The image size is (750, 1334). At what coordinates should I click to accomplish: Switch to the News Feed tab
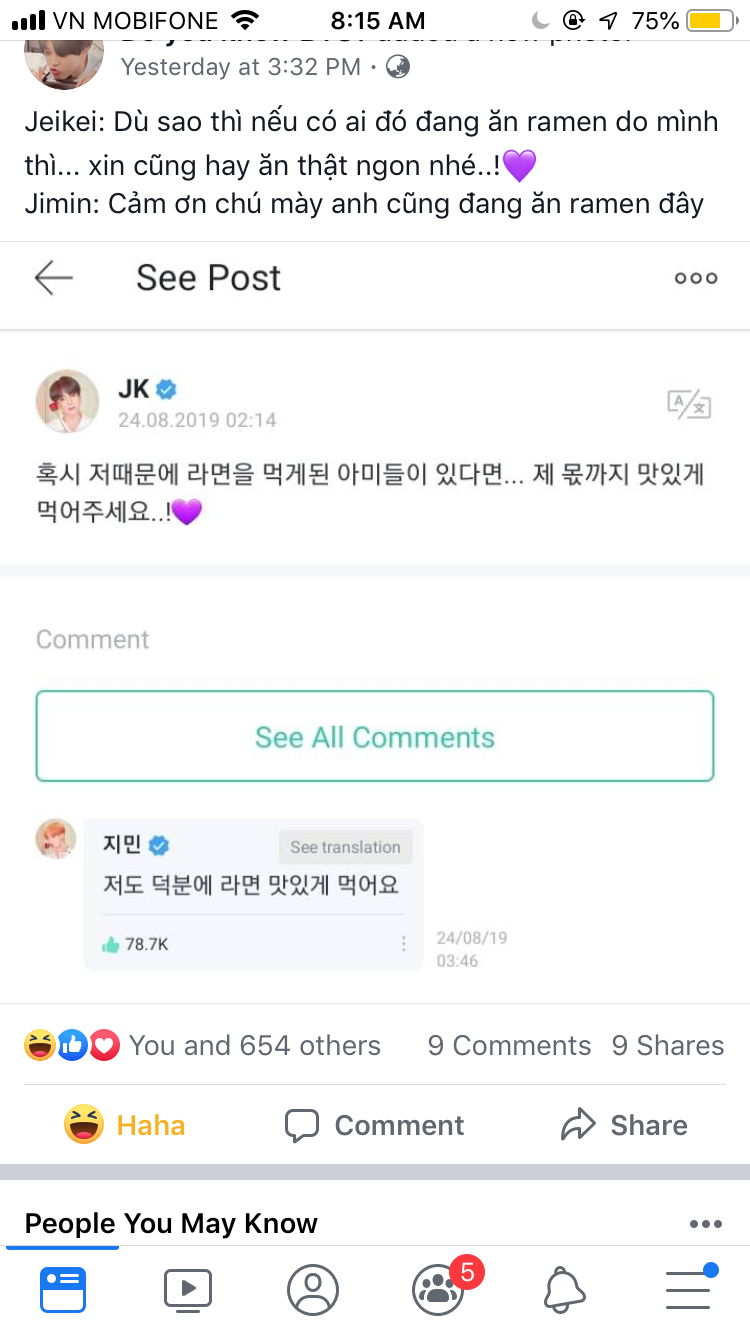tap(63, 1289)
